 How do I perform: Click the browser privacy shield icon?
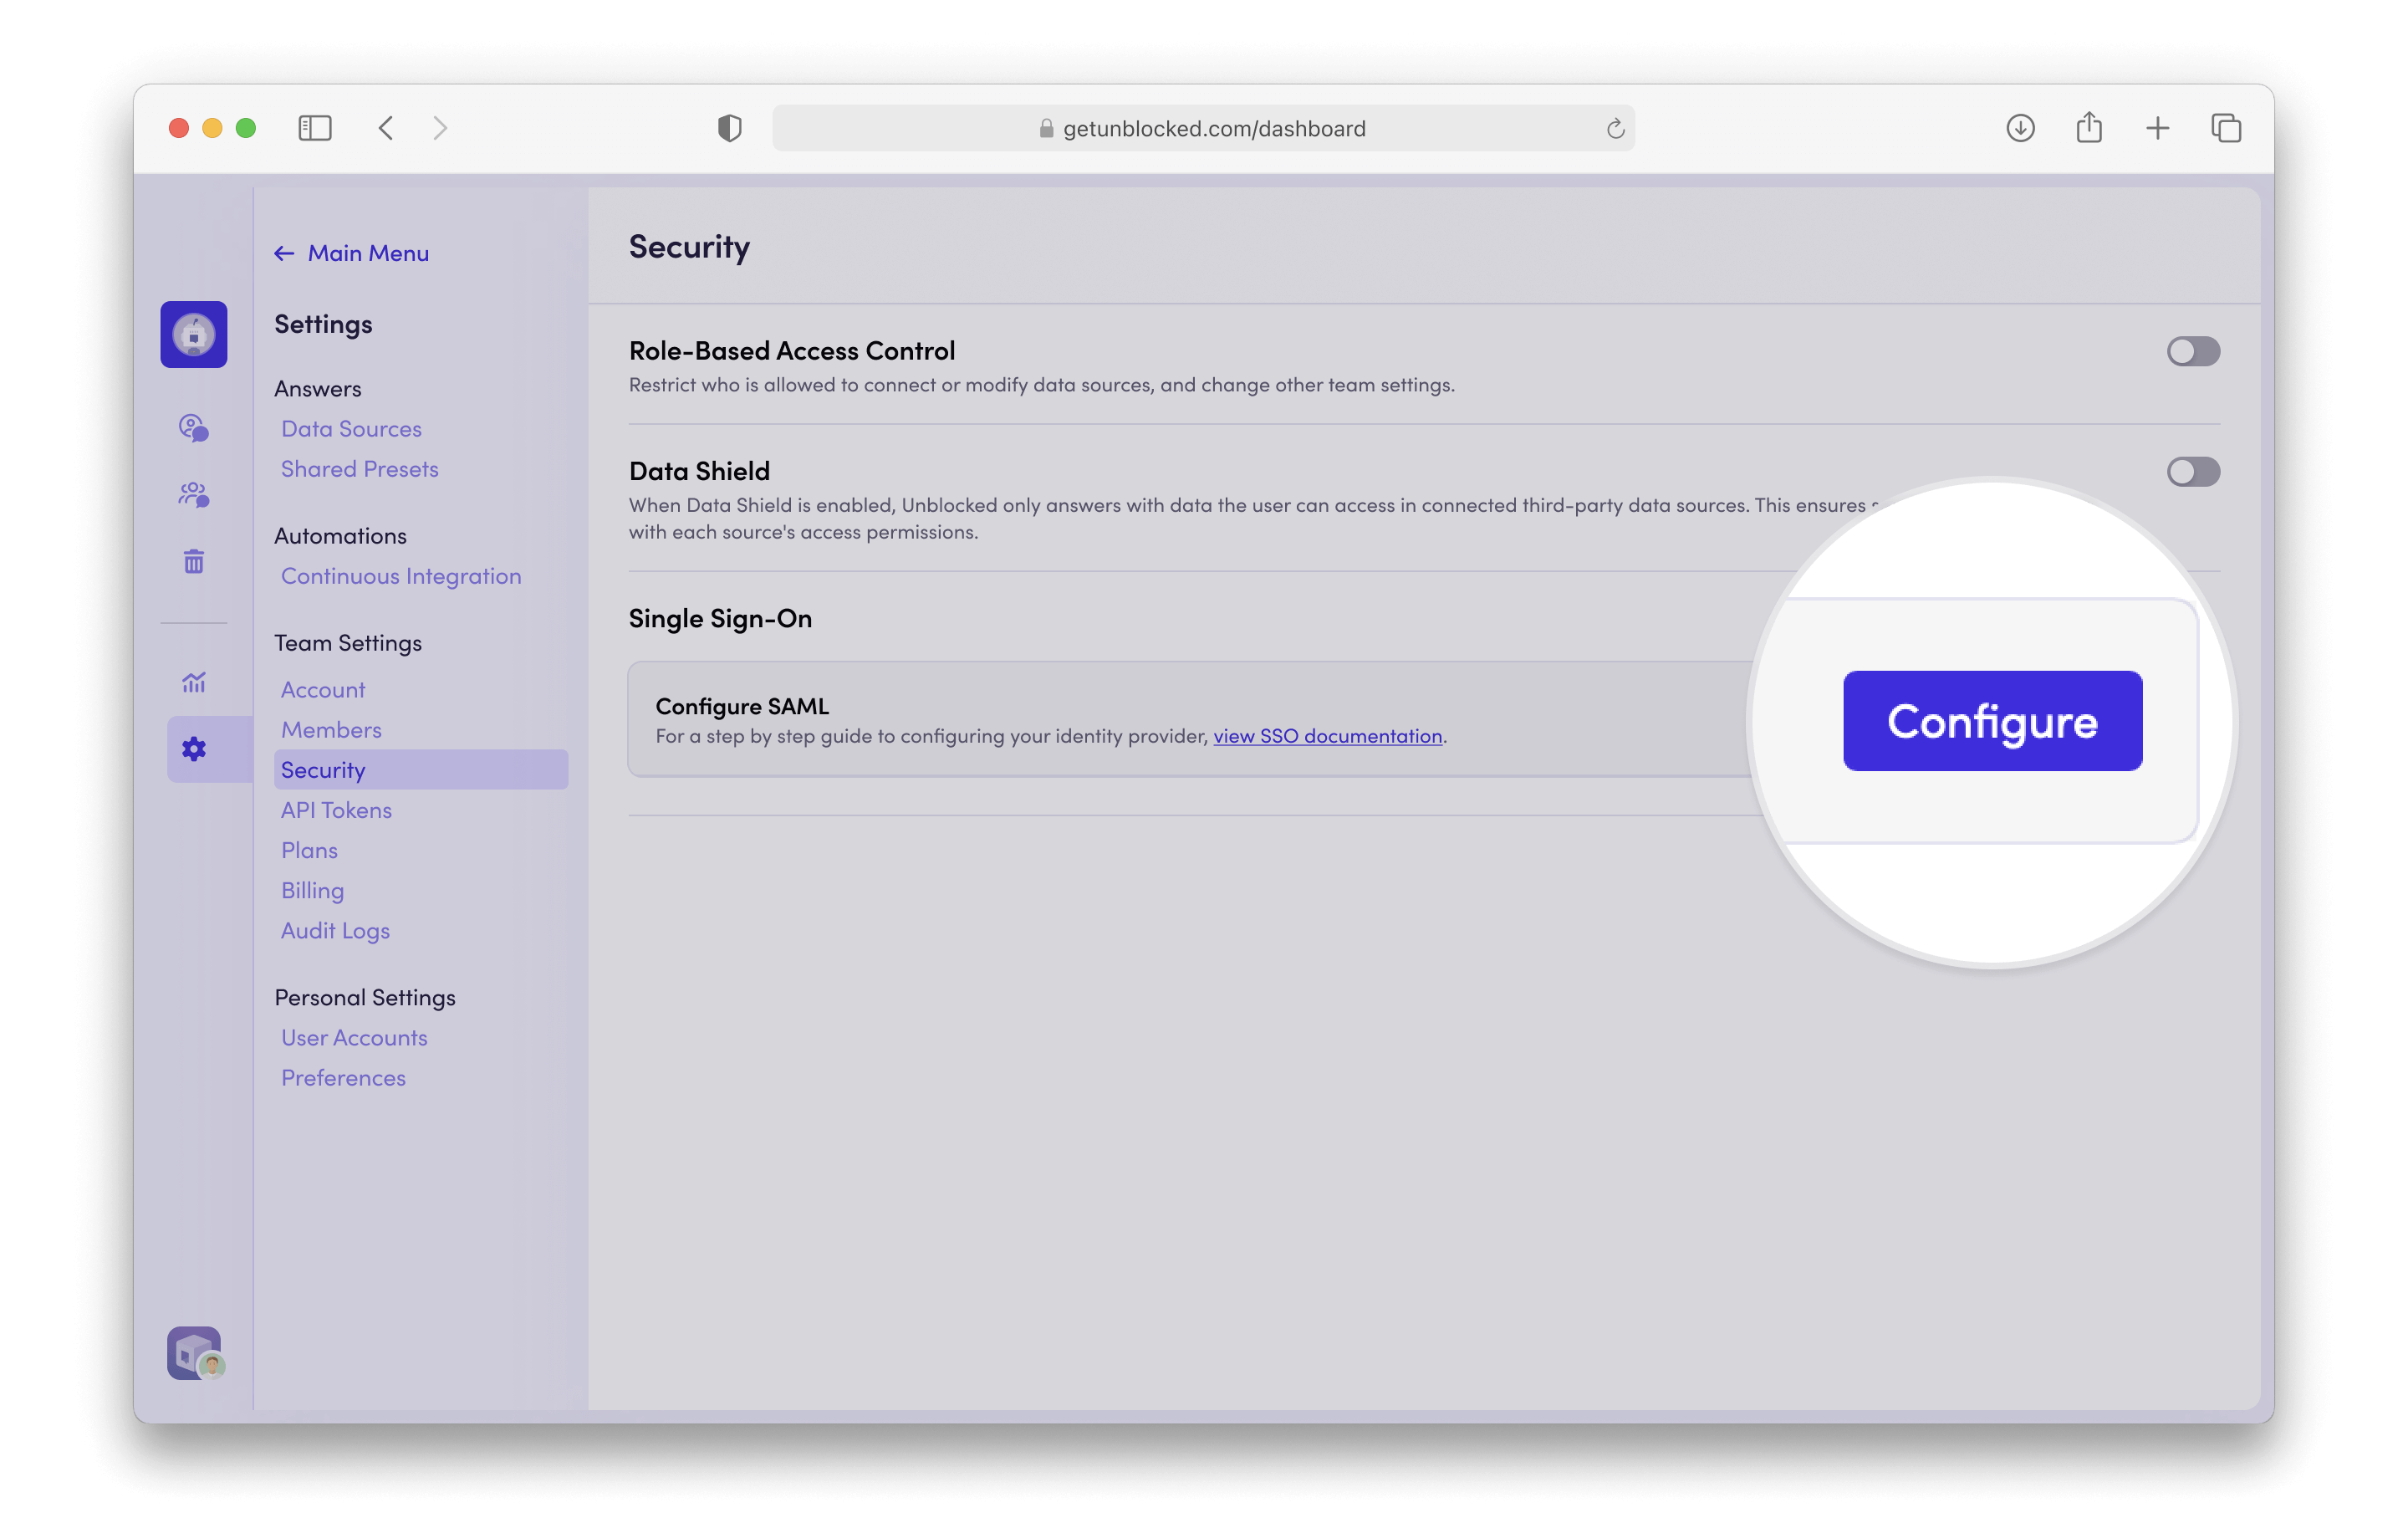click(x=729, y=128)
